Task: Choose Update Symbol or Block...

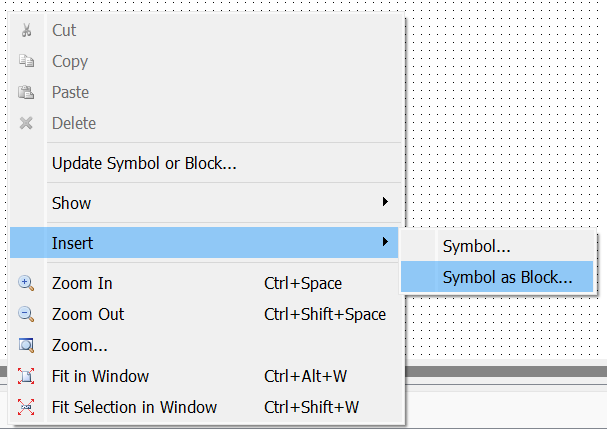Action: (144, 163)
